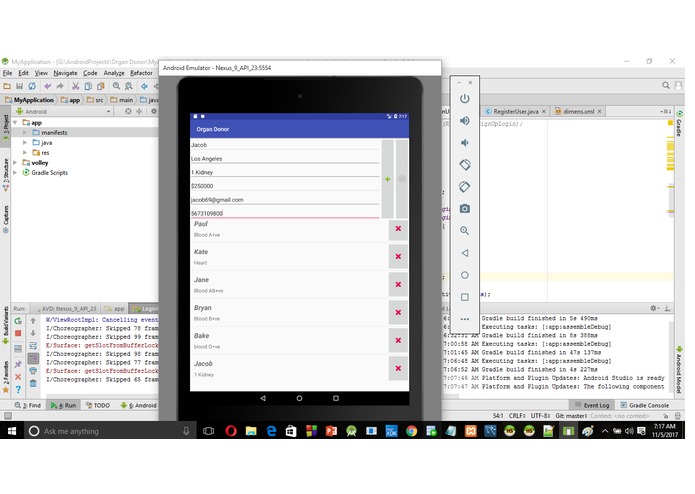Click the green plus add button in the app

[387, 179]
